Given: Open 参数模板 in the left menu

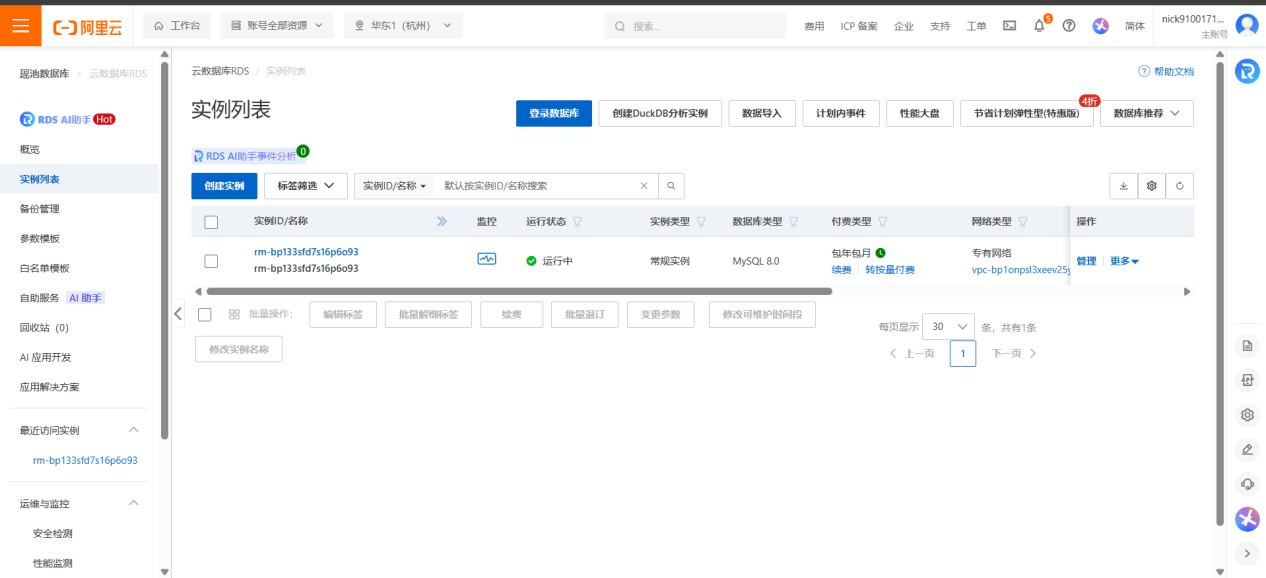Looking at the screenshot, I should 40,238.
